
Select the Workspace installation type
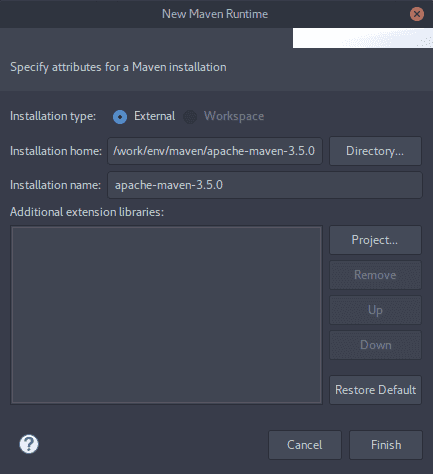(x=190, y=117)
